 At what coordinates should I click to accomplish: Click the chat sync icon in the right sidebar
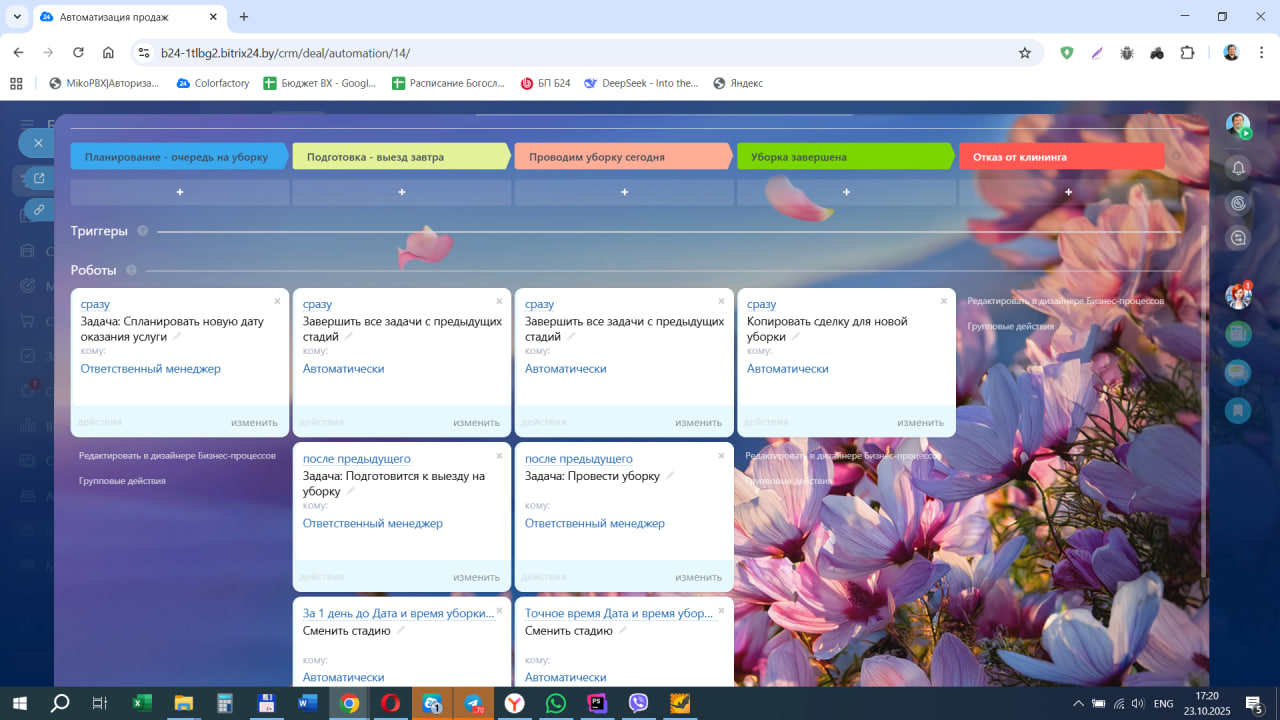point(1238,238)
